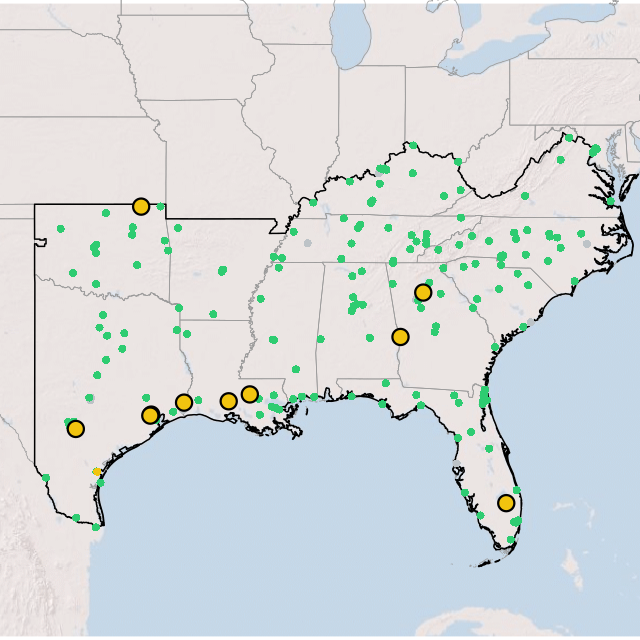Click easternmost yellow marker in Louisiana

(x=250, y=394)
